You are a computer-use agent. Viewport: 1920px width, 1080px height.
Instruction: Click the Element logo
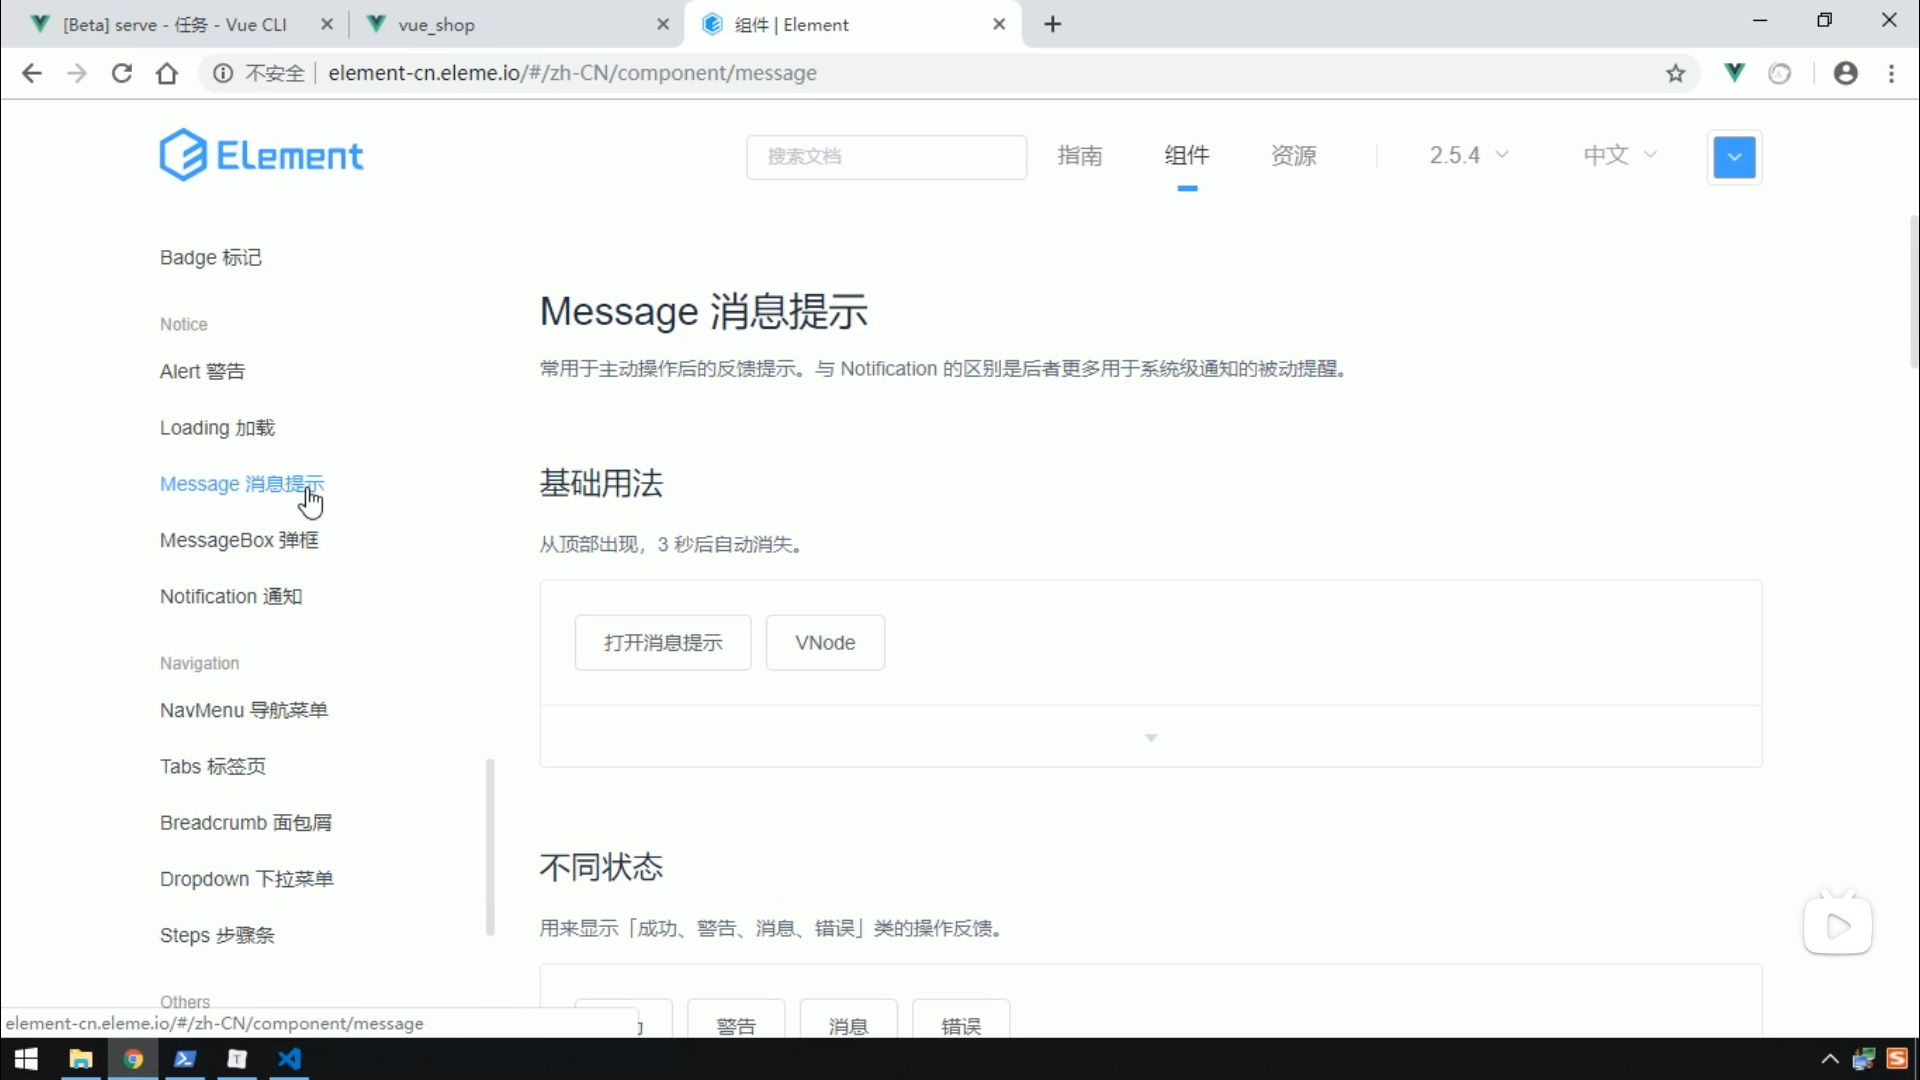pyautogui.click(x=261, y=155)
